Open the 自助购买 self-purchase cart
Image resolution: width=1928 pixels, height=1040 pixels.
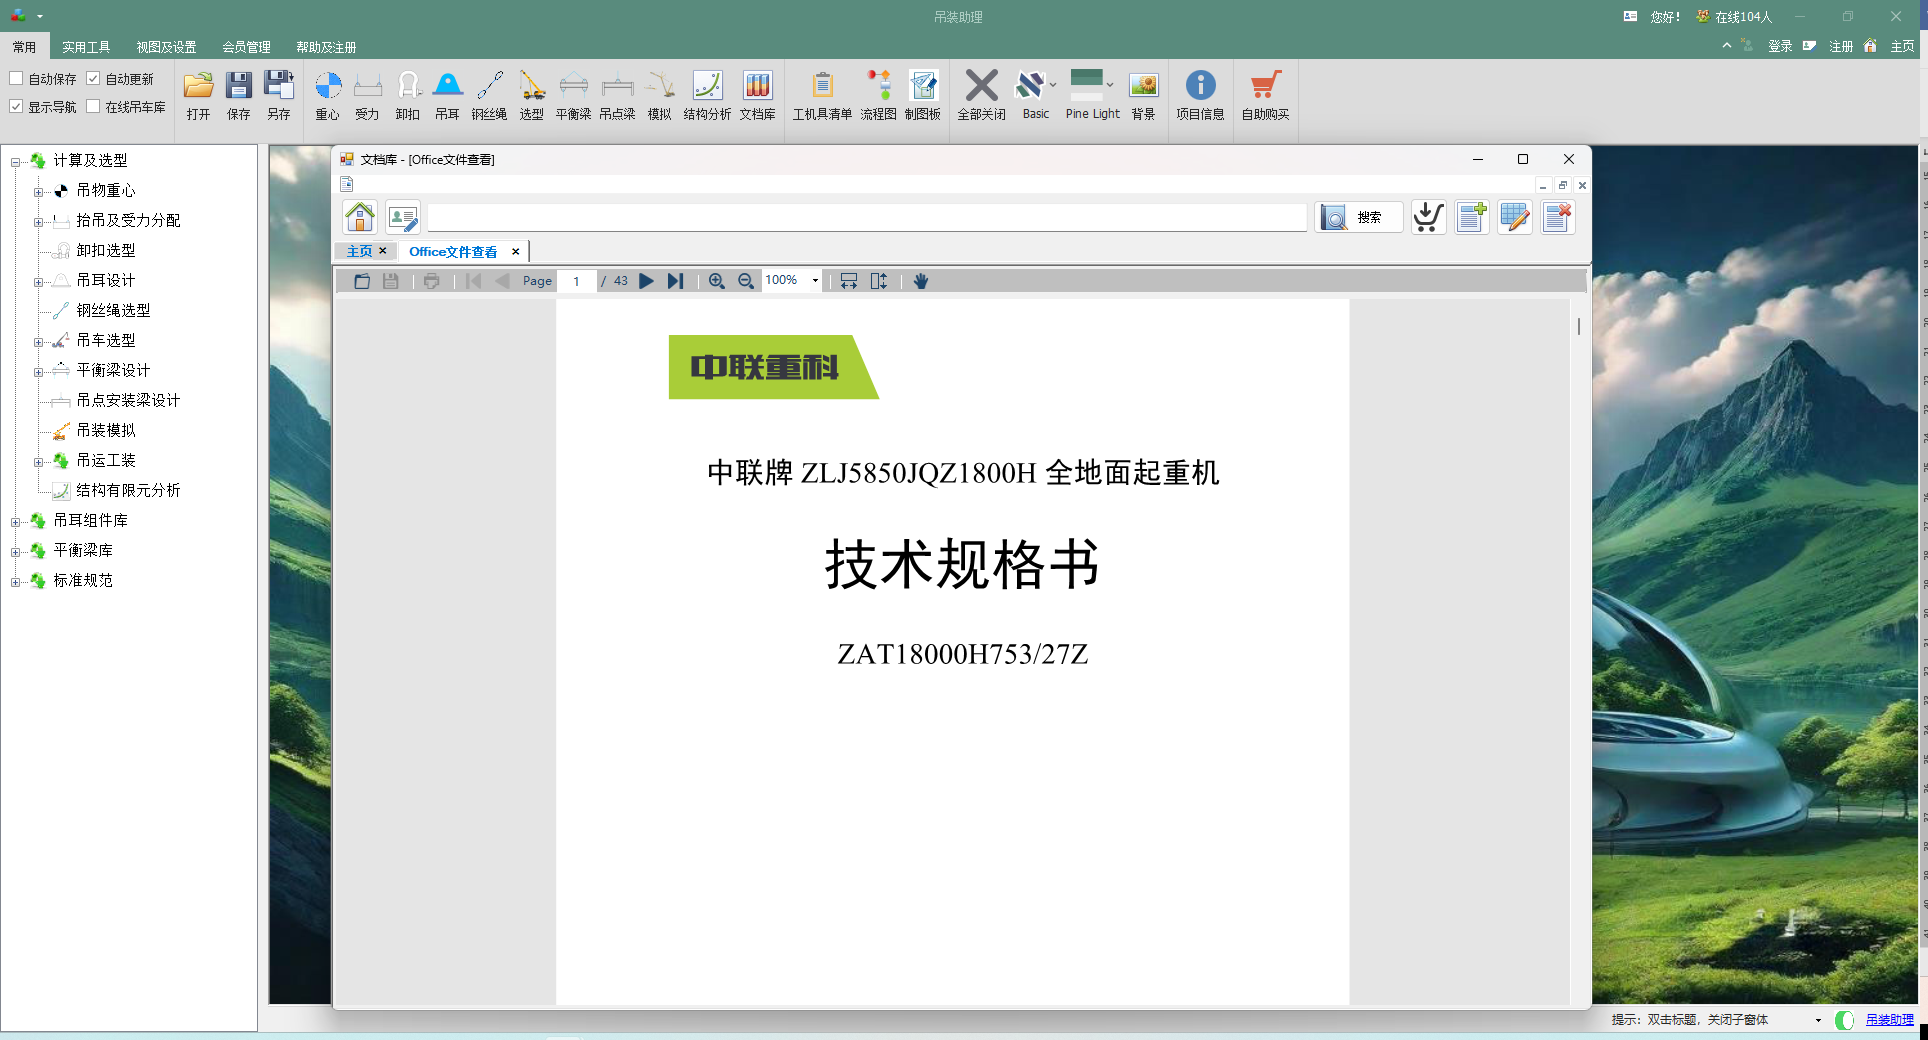(1265, 96)
